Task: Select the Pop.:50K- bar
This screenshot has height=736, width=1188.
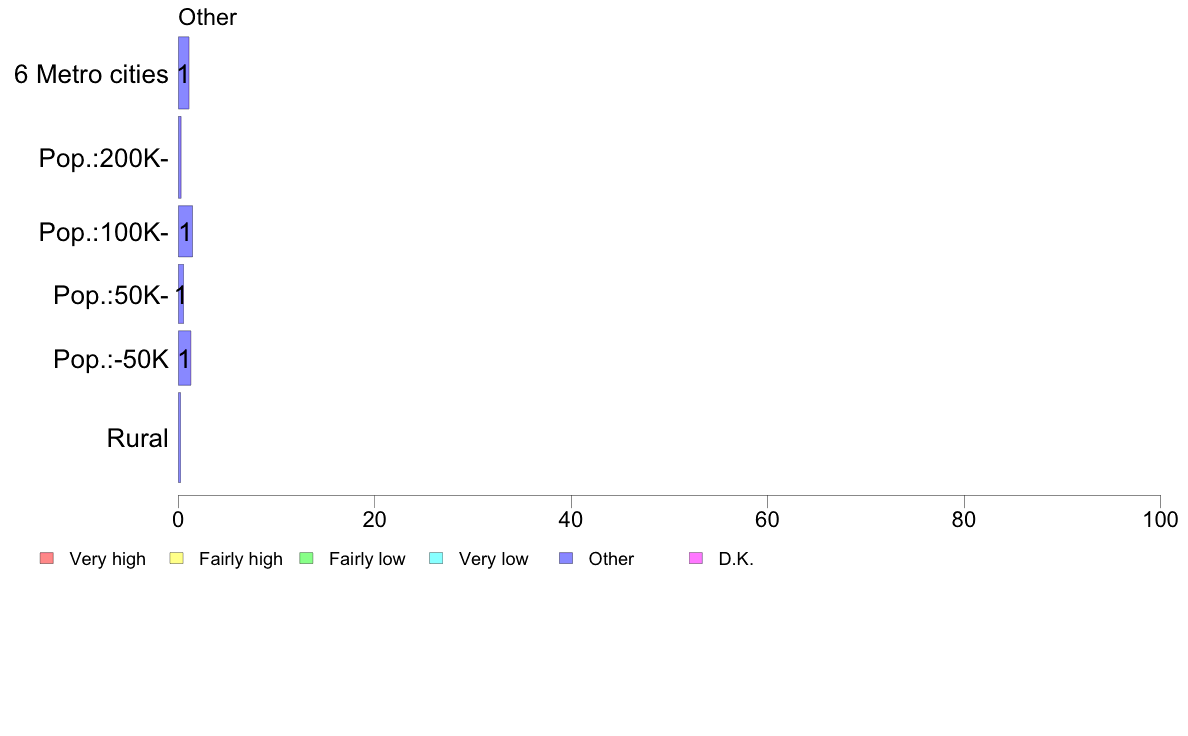Action: [181, 294]
